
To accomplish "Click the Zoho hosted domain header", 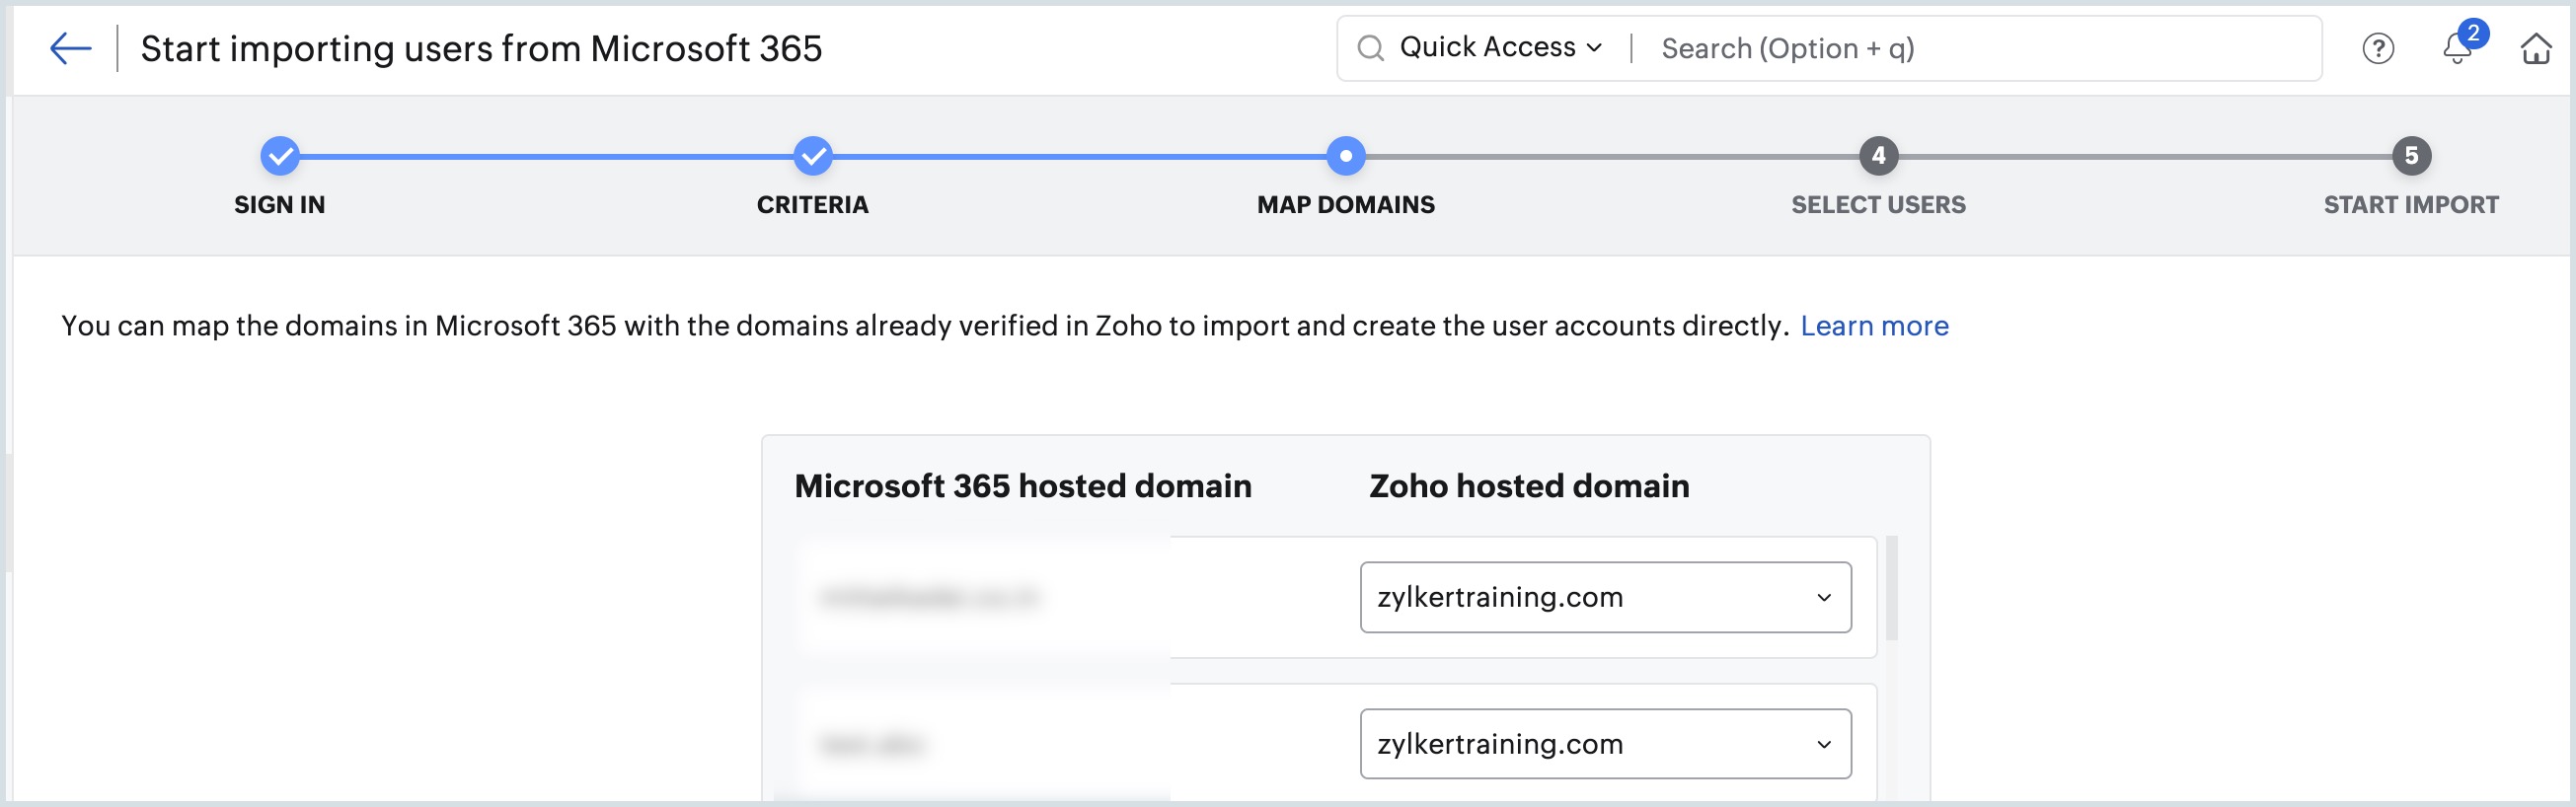I will click(x=1529, y=486).
